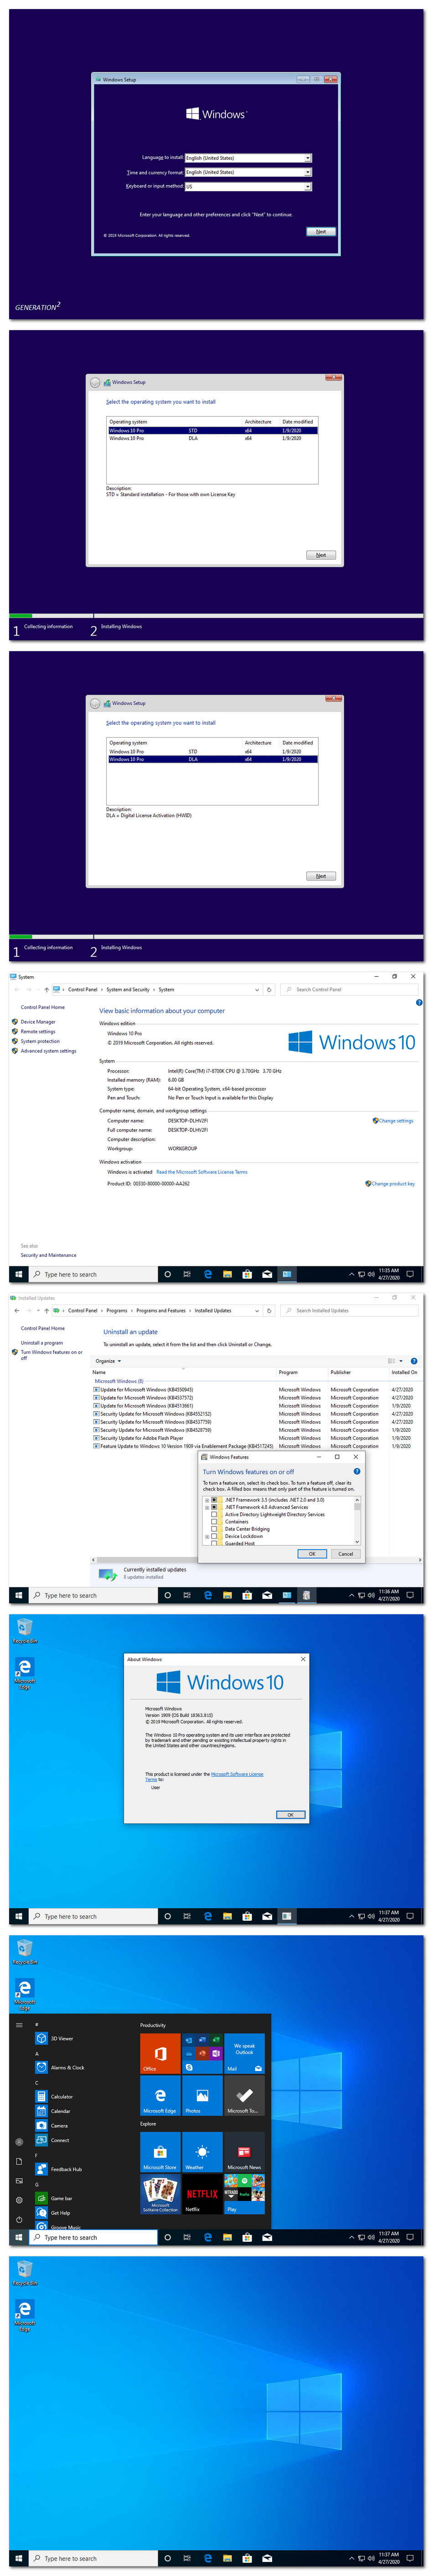This screenshot has height=2576, width=433.
Task: Click Change product key link
Action: pos(392,1183)
